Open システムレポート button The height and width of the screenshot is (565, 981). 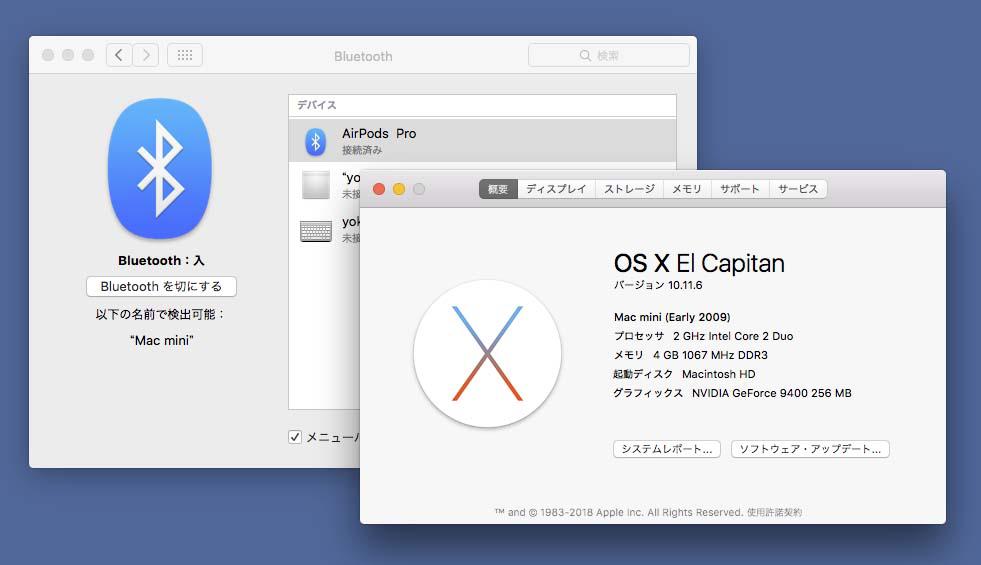[x=667, y=449]
